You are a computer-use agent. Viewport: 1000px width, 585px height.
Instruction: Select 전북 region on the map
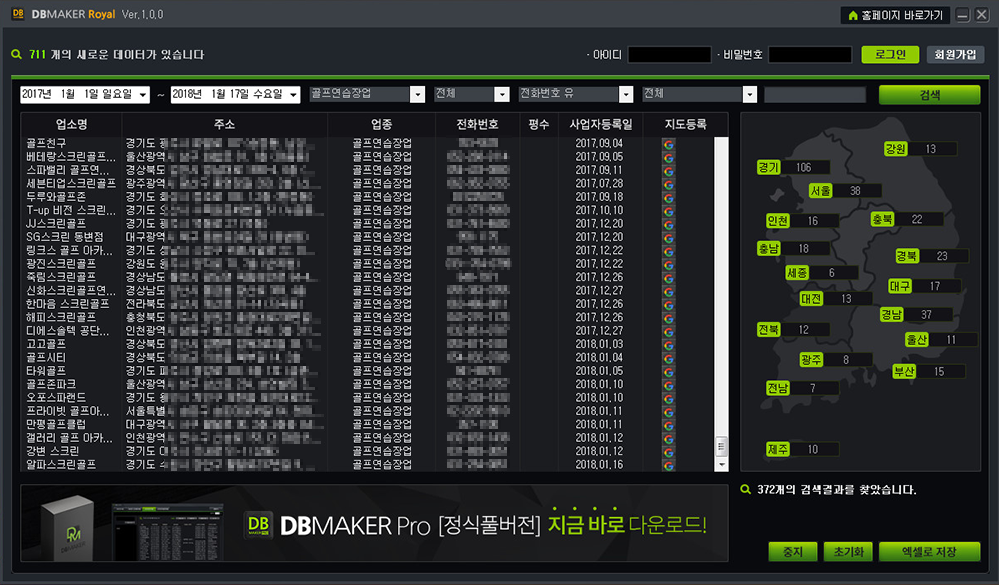pyautogui.click(x=768, y=330)
